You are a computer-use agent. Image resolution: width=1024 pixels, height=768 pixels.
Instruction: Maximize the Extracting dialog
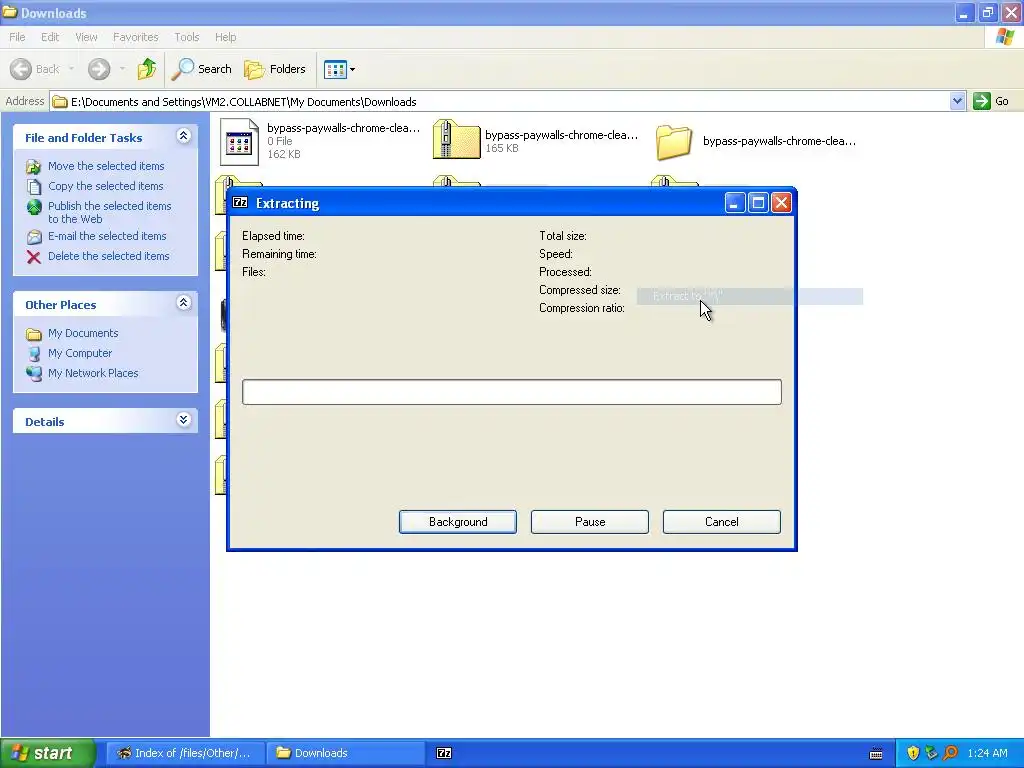tap(758, 203)
